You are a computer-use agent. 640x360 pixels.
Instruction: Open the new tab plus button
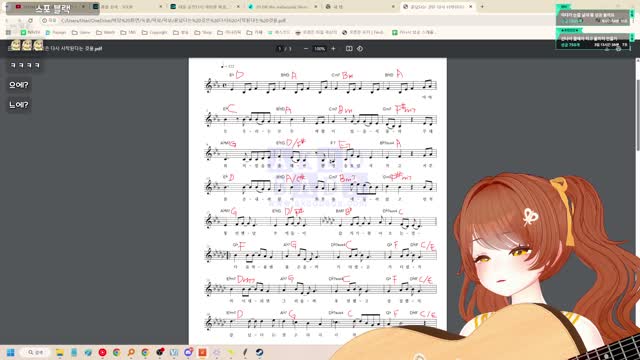click(482, 7)
